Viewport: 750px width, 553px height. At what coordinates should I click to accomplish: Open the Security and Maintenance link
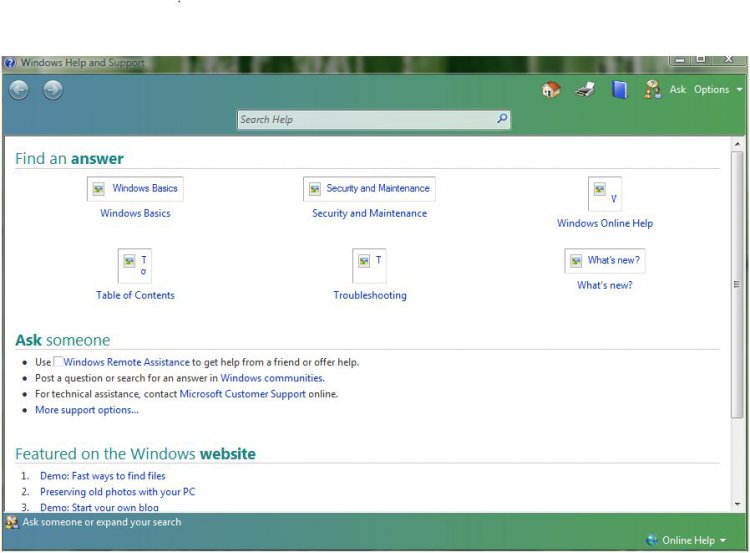click(x=369, y=213)
